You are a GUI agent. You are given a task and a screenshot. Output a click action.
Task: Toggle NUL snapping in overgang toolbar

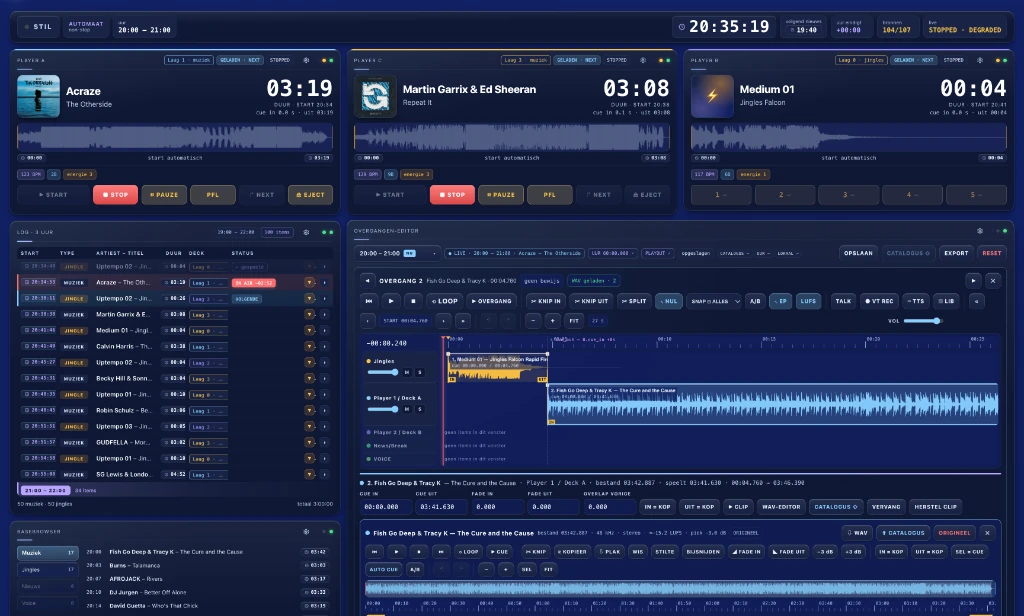(x=668, y=301)
